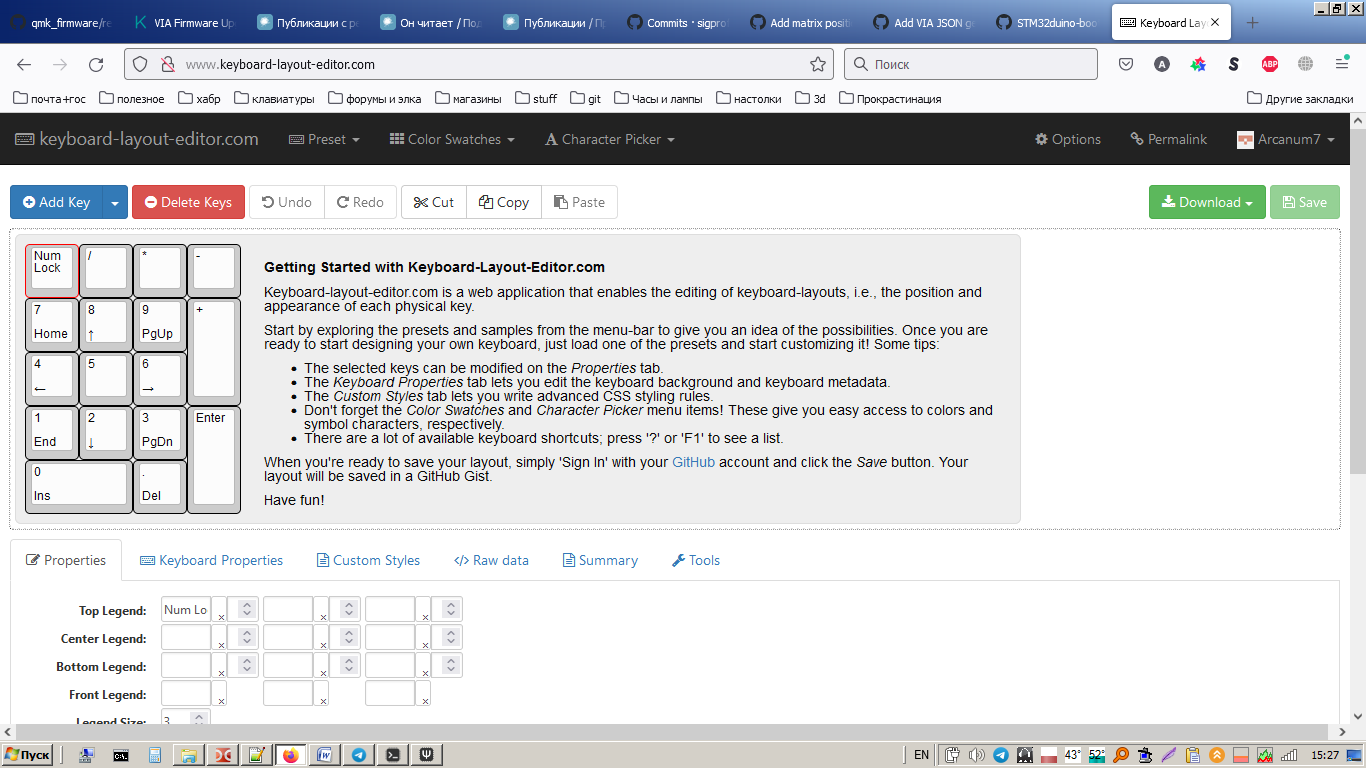Select the Del key on the keypad
Screen dimensions: 1366x768
(x=160, y=487)
